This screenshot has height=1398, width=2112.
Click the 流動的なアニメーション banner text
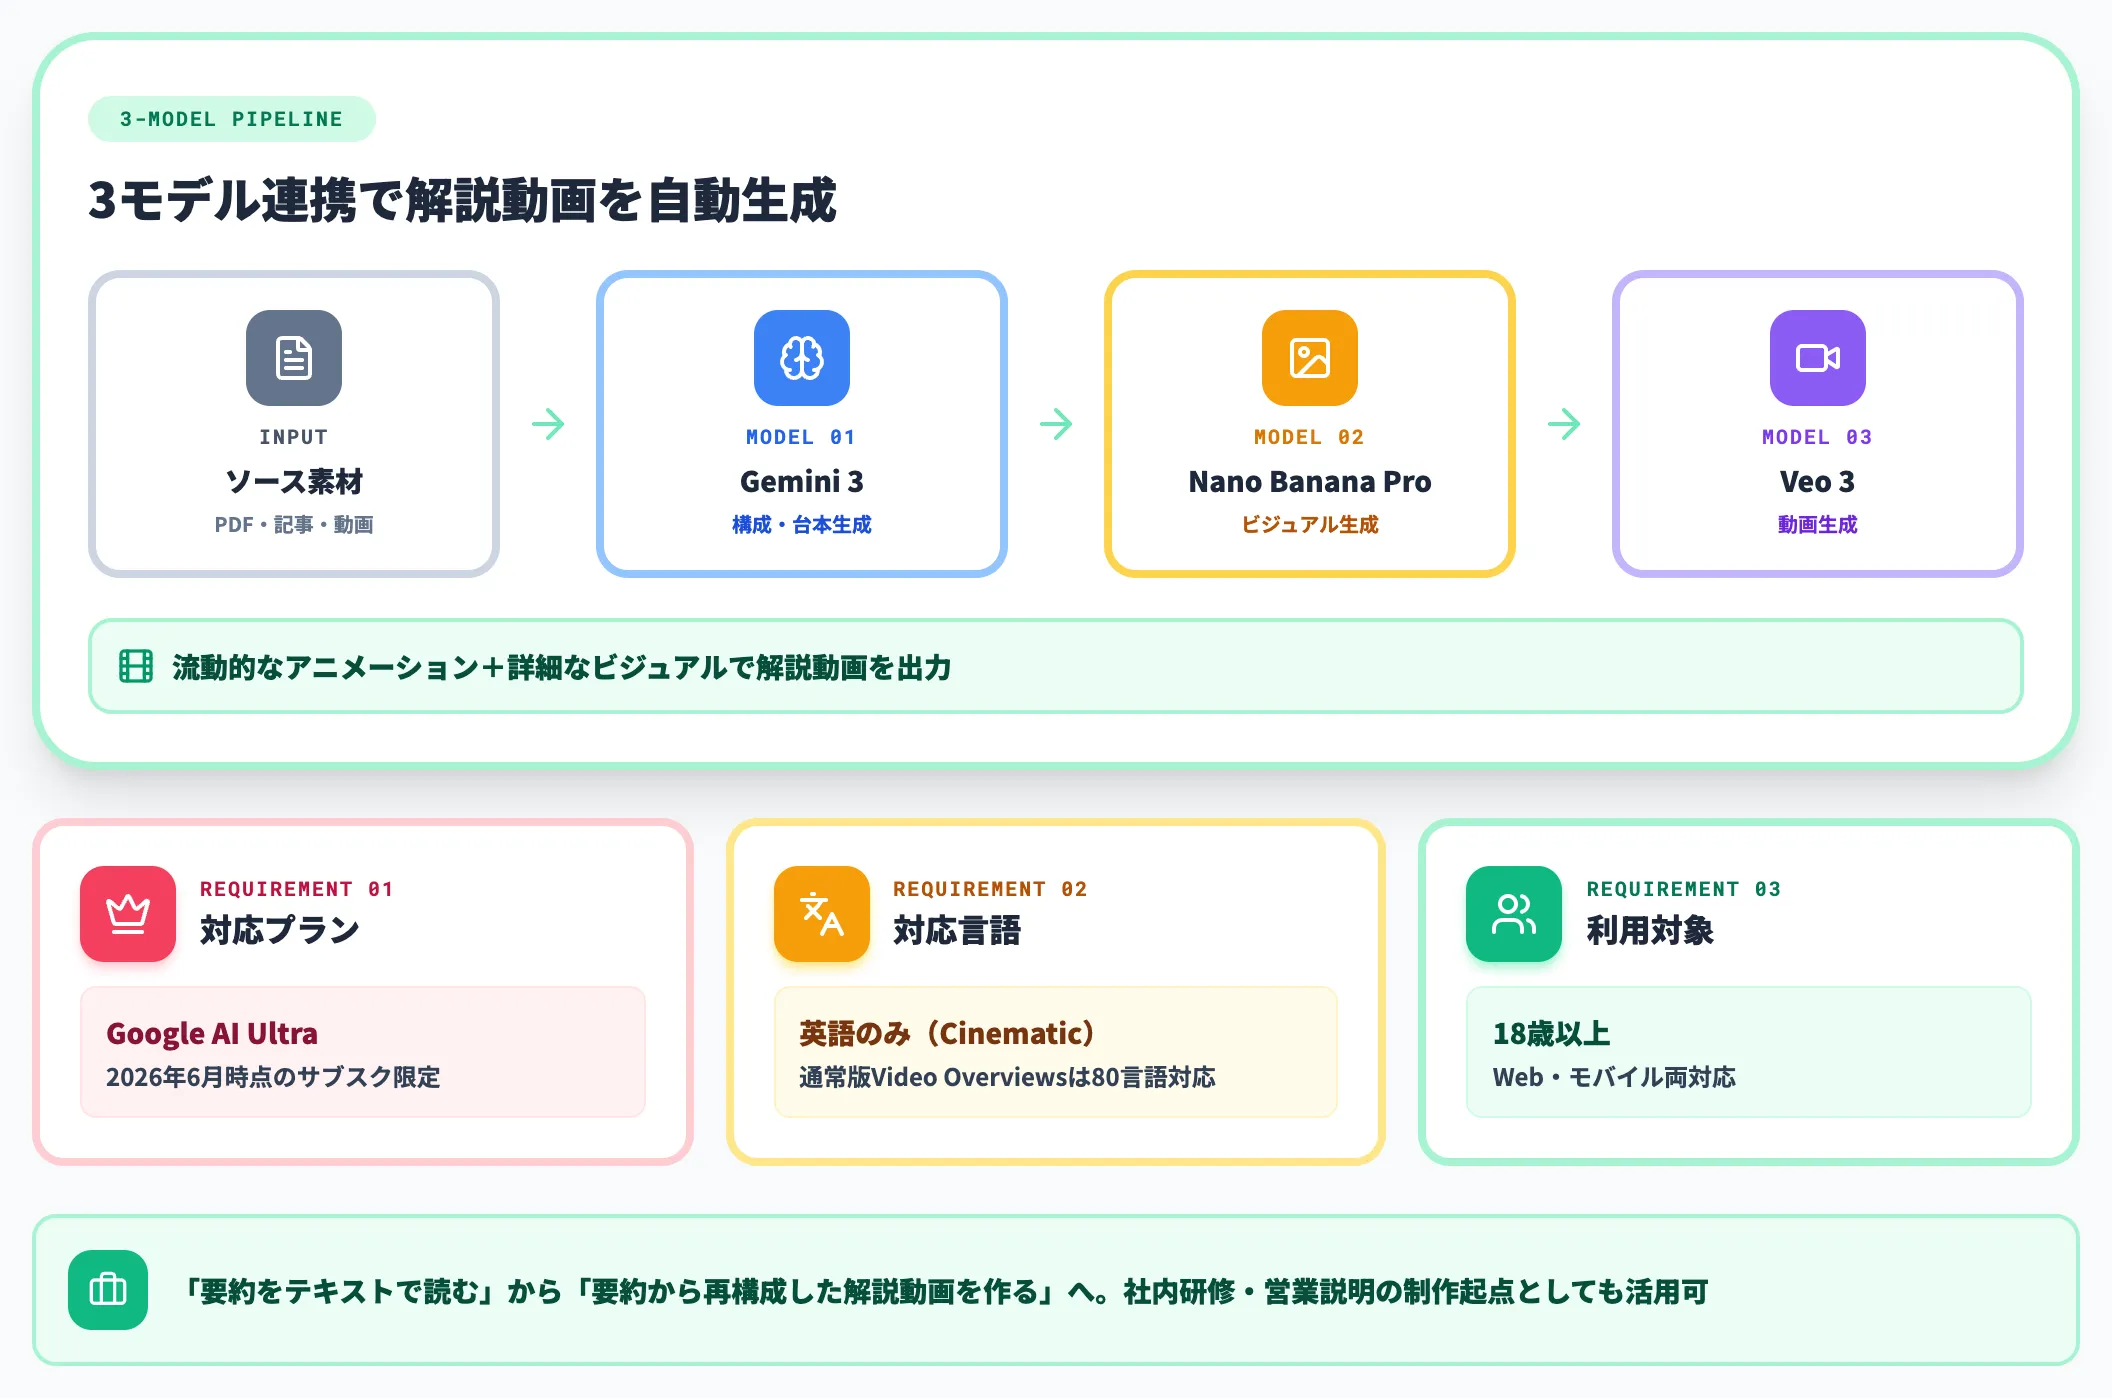pyautogui.click(x=561, y=667)
